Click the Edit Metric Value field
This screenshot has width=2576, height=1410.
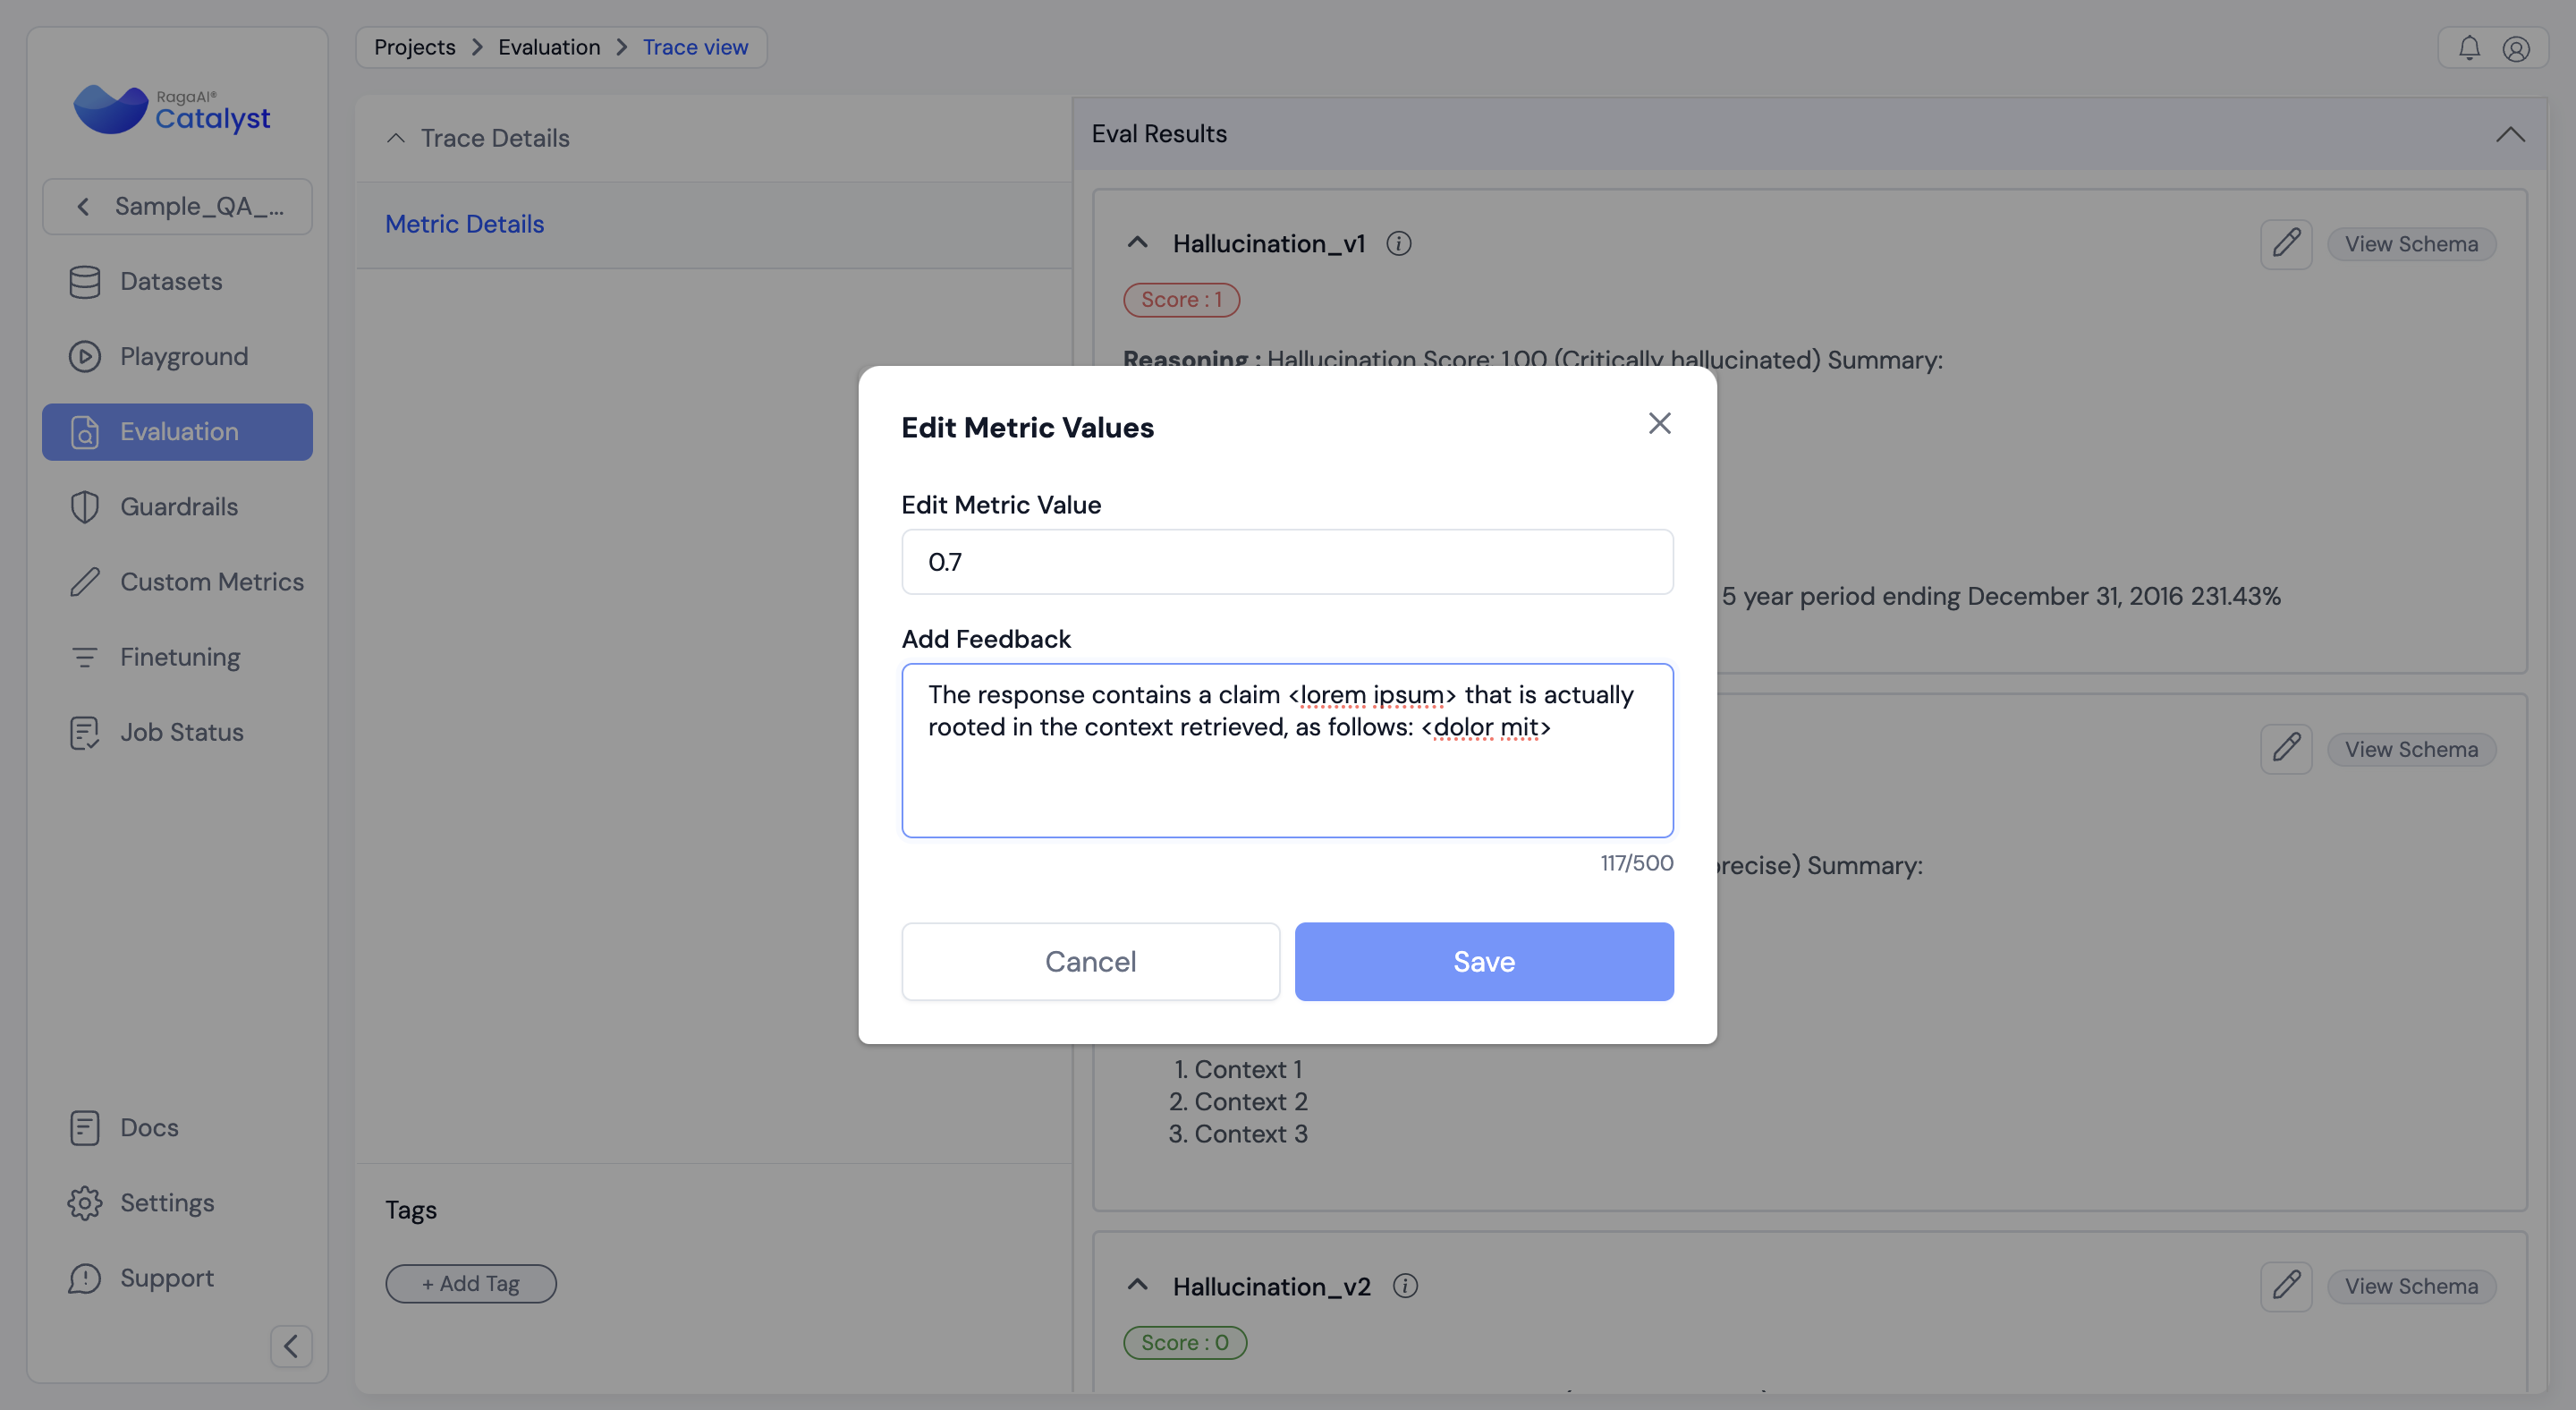(1287, 562)
